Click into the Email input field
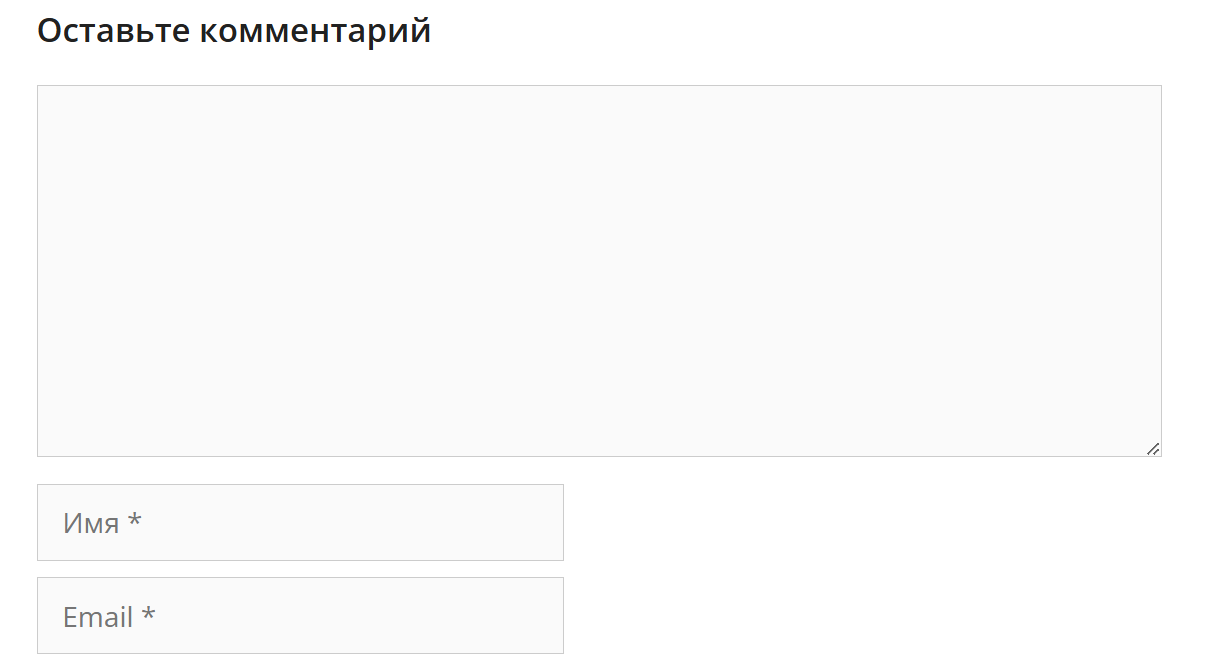Viewport: 1222px width, 664px height. click(x=300, y=616)
